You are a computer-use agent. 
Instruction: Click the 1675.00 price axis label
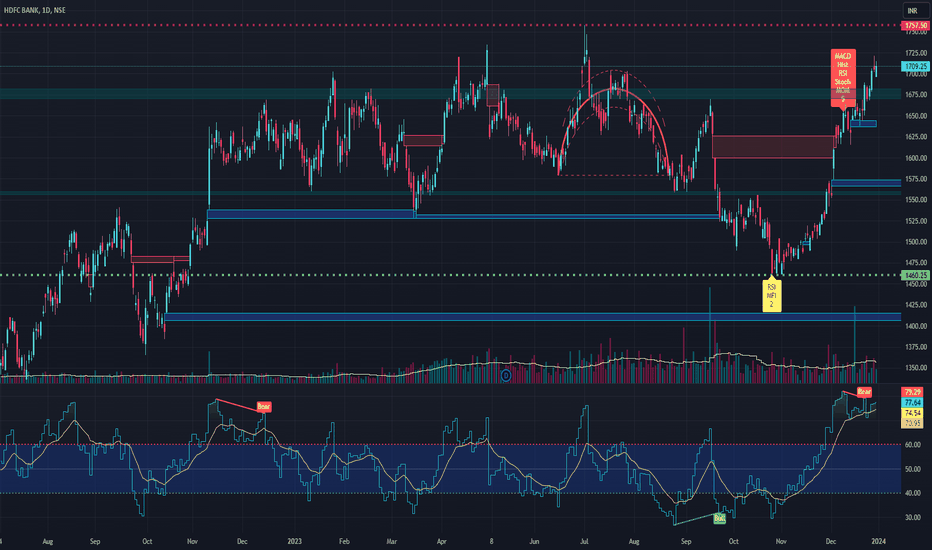(916, 95)
